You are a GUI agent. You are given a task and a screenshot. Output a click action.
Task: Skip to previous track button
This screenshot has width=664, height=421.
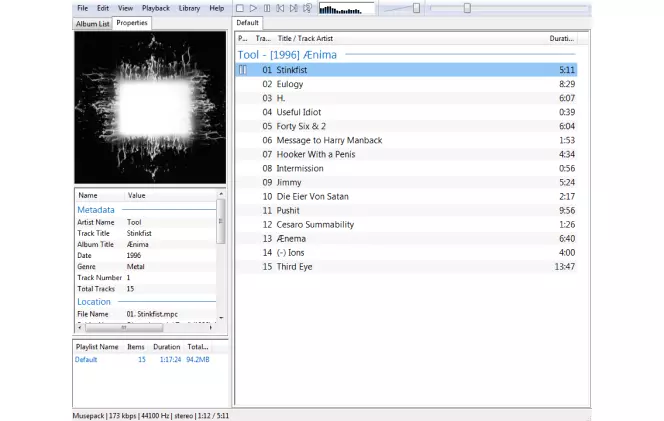pyautogui.click(x=280, y=8)
